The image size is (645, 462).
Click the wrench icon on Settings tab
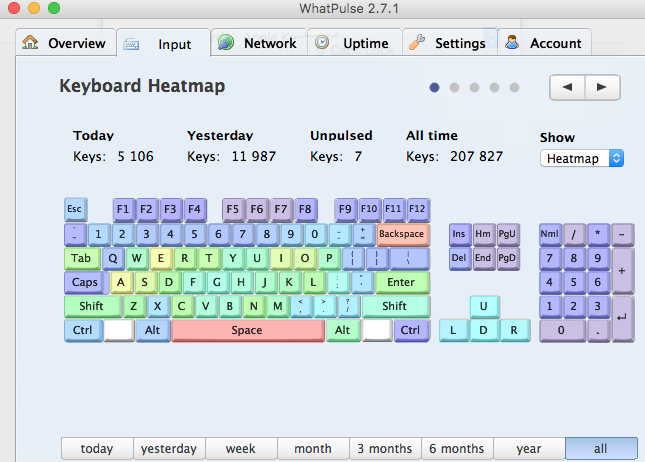tap(417, 42)
